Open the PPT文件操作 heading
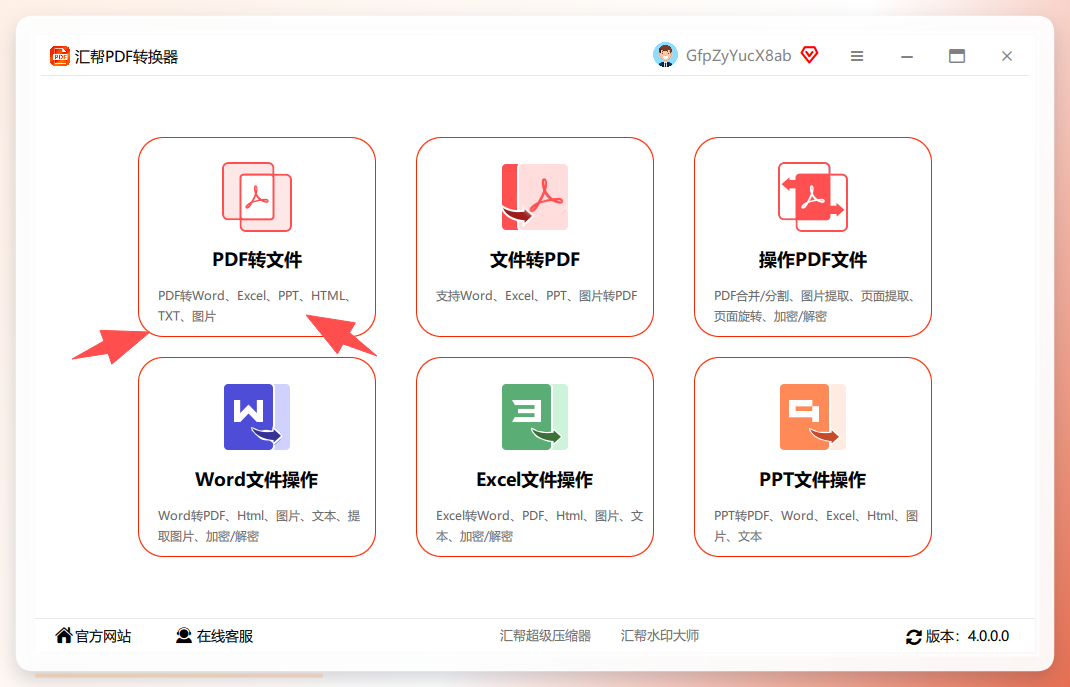 coord(813,480)
